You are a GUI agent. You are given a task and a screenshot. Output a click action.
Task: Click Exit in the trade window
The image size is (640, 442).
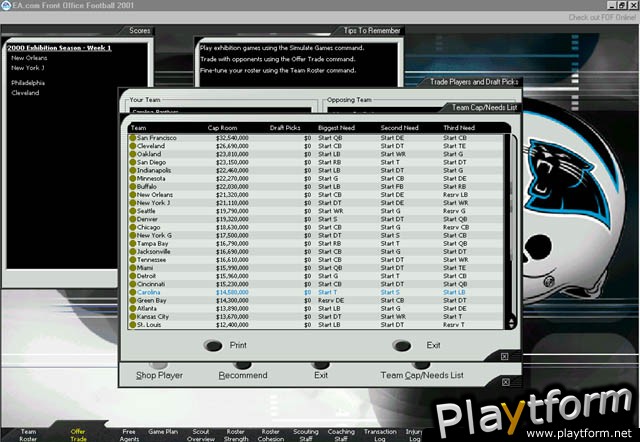point(321,375)
